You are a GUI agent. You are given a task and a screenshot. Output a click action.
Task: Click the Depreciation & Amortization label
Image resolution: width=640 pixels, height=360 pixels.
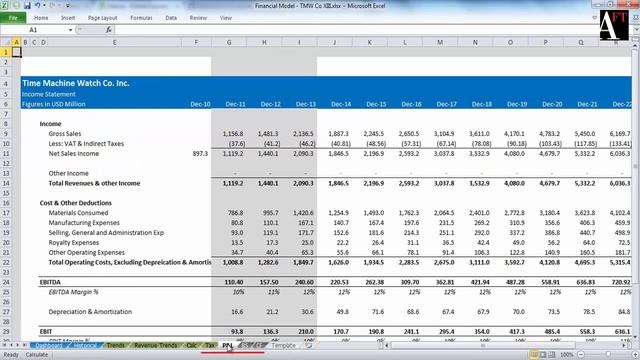click(x=90, y=312)
